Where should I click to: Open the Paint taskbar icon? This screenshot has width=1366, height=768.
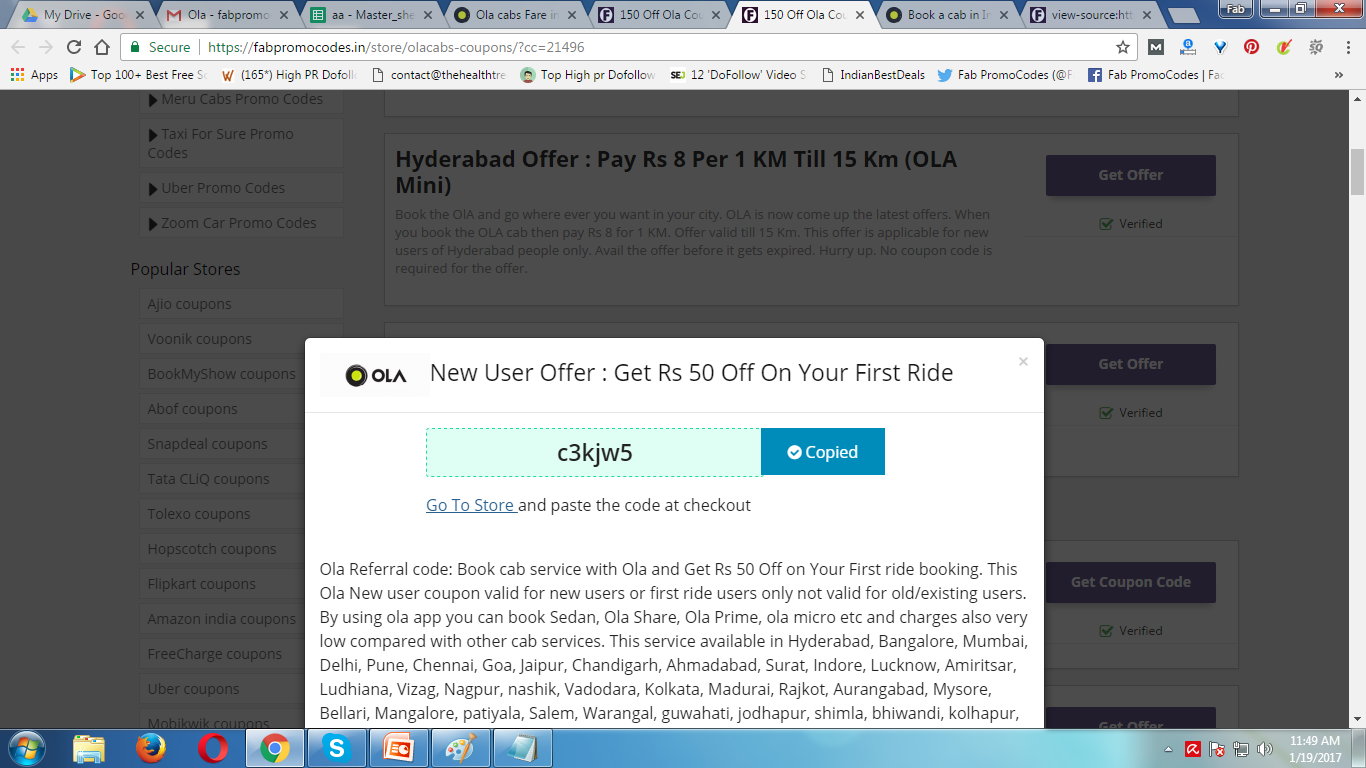pos(461,748)
